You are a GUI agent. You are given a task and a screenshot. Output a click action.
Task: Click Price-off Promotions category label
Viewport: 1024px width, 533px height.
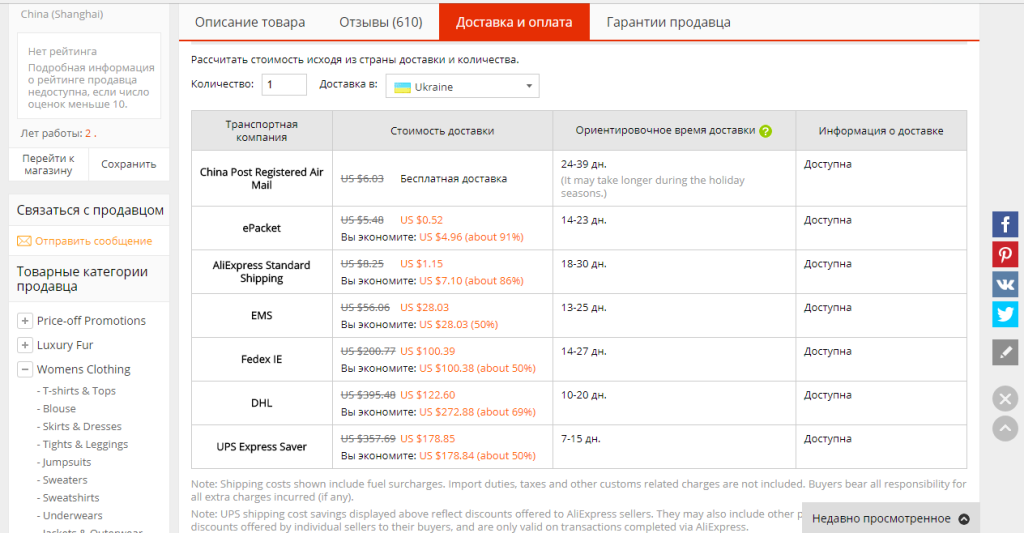coord(91,321)
